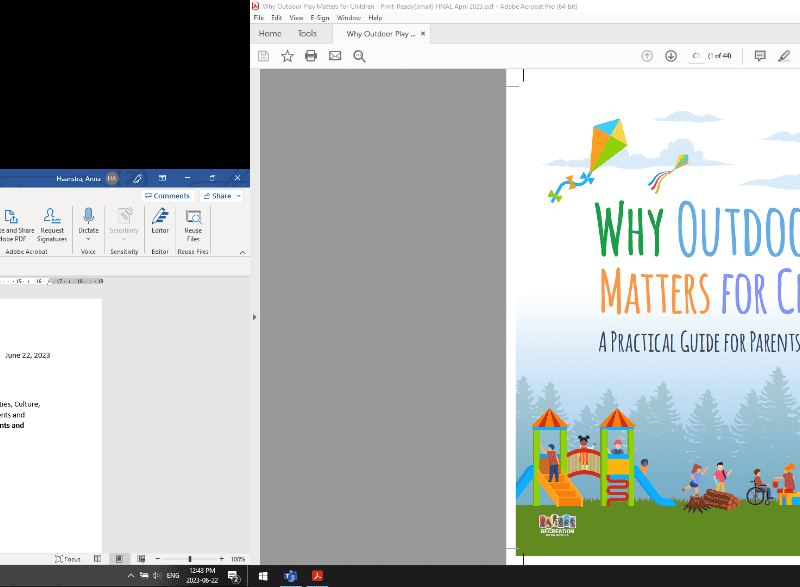The height and width of the screenshot is (587, 800).
Task: Click the Comments button in Word
Action: [166, 196]
